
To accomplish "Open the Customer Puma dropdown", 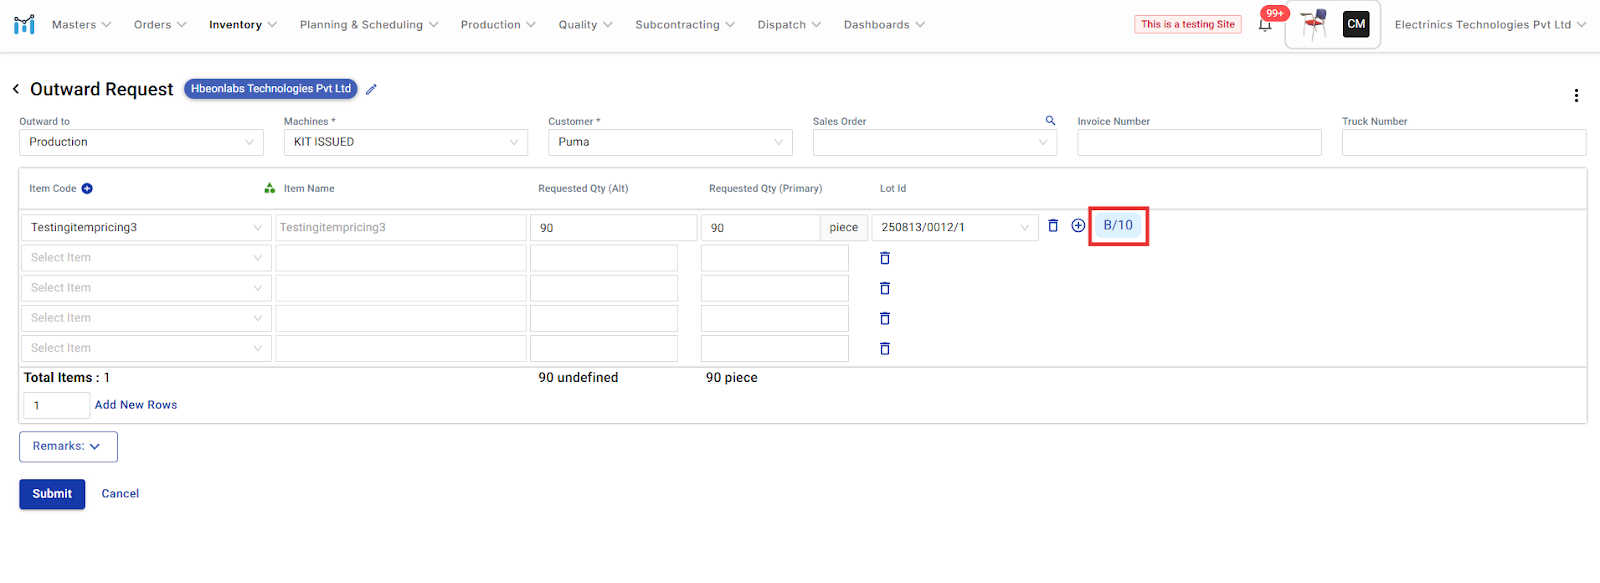I will point(670,142).
